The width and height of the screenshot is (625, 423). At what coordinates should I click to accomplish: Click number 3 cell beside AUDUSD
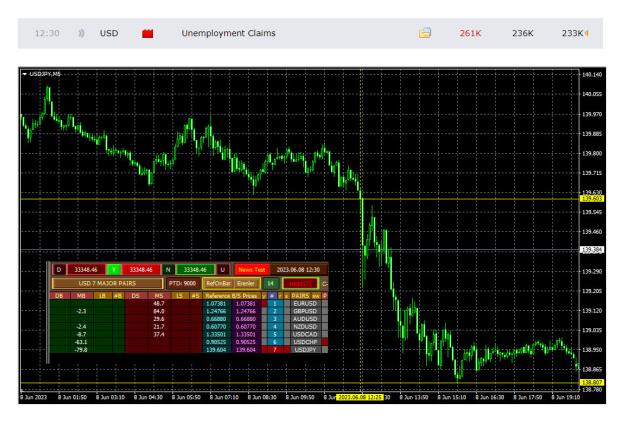click(275, 319)
